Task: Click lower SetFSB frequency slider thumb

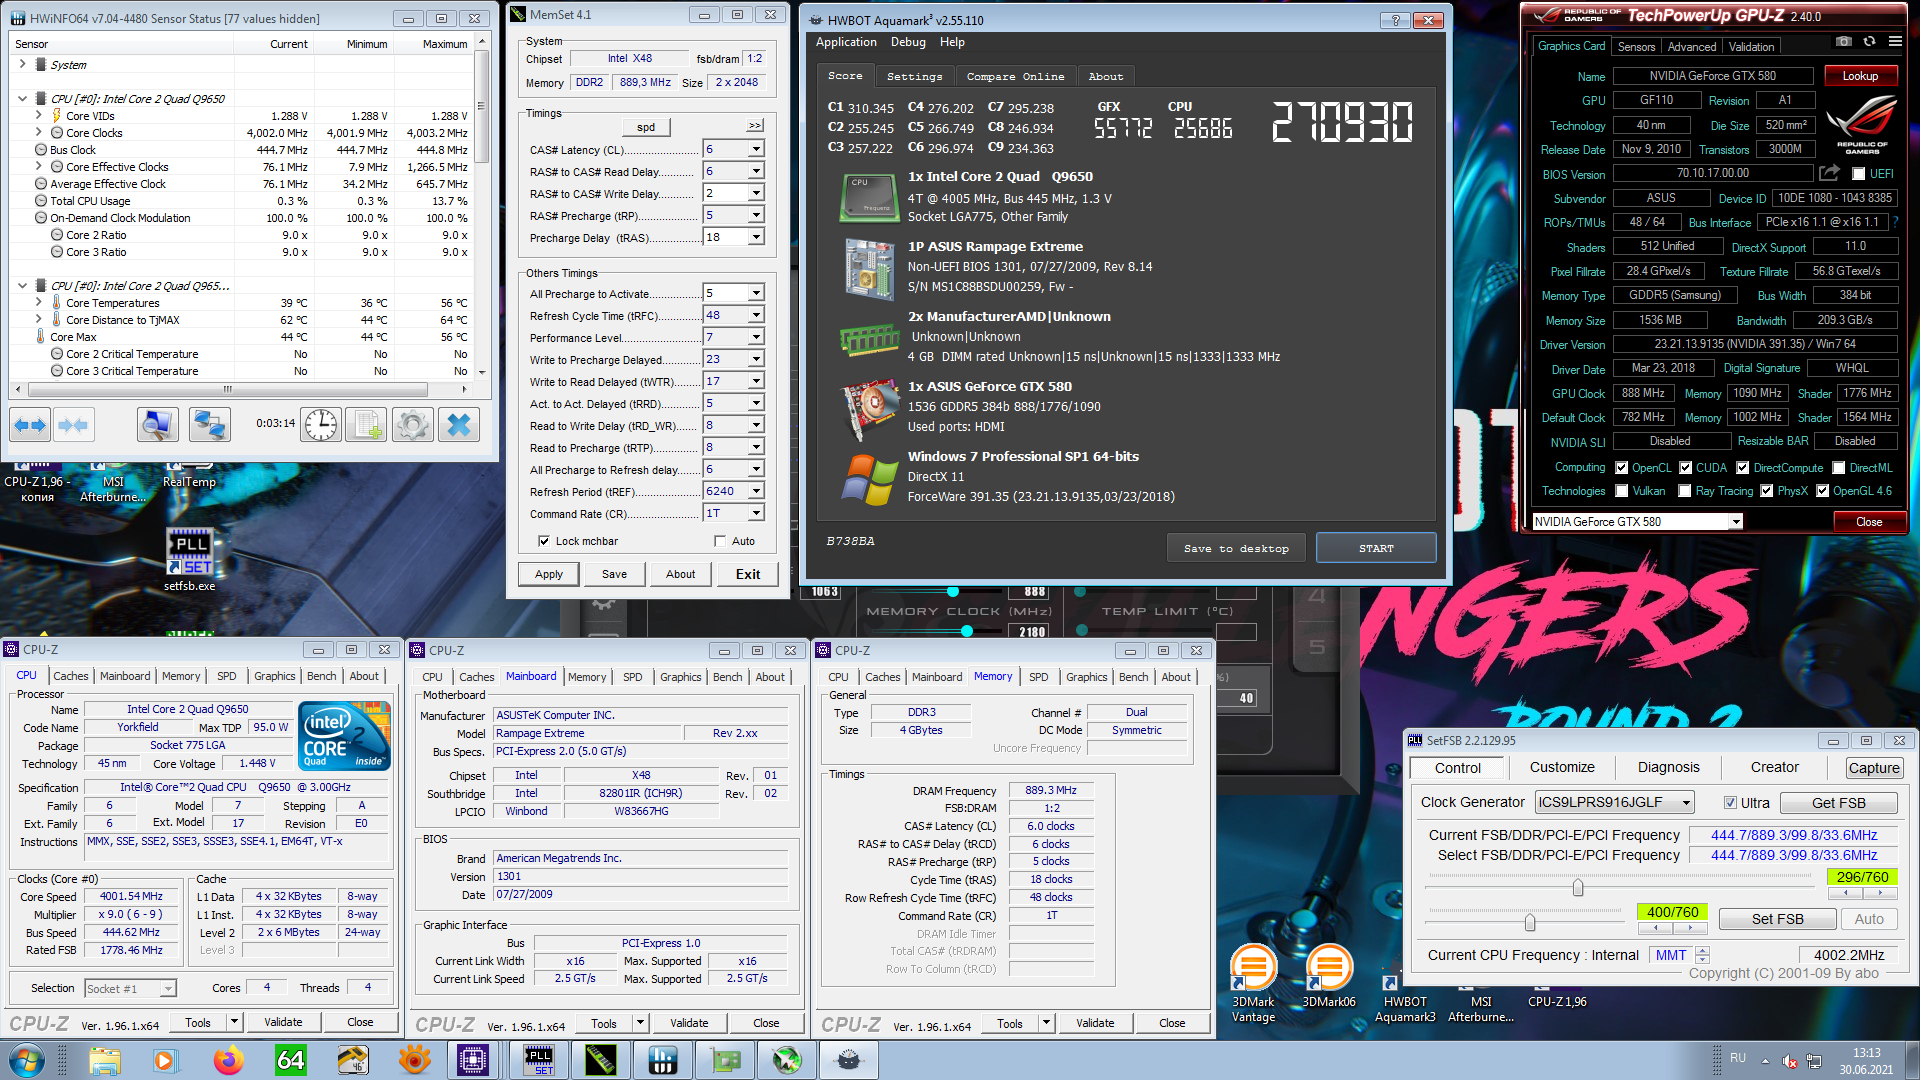Action: coord(1529,921)
